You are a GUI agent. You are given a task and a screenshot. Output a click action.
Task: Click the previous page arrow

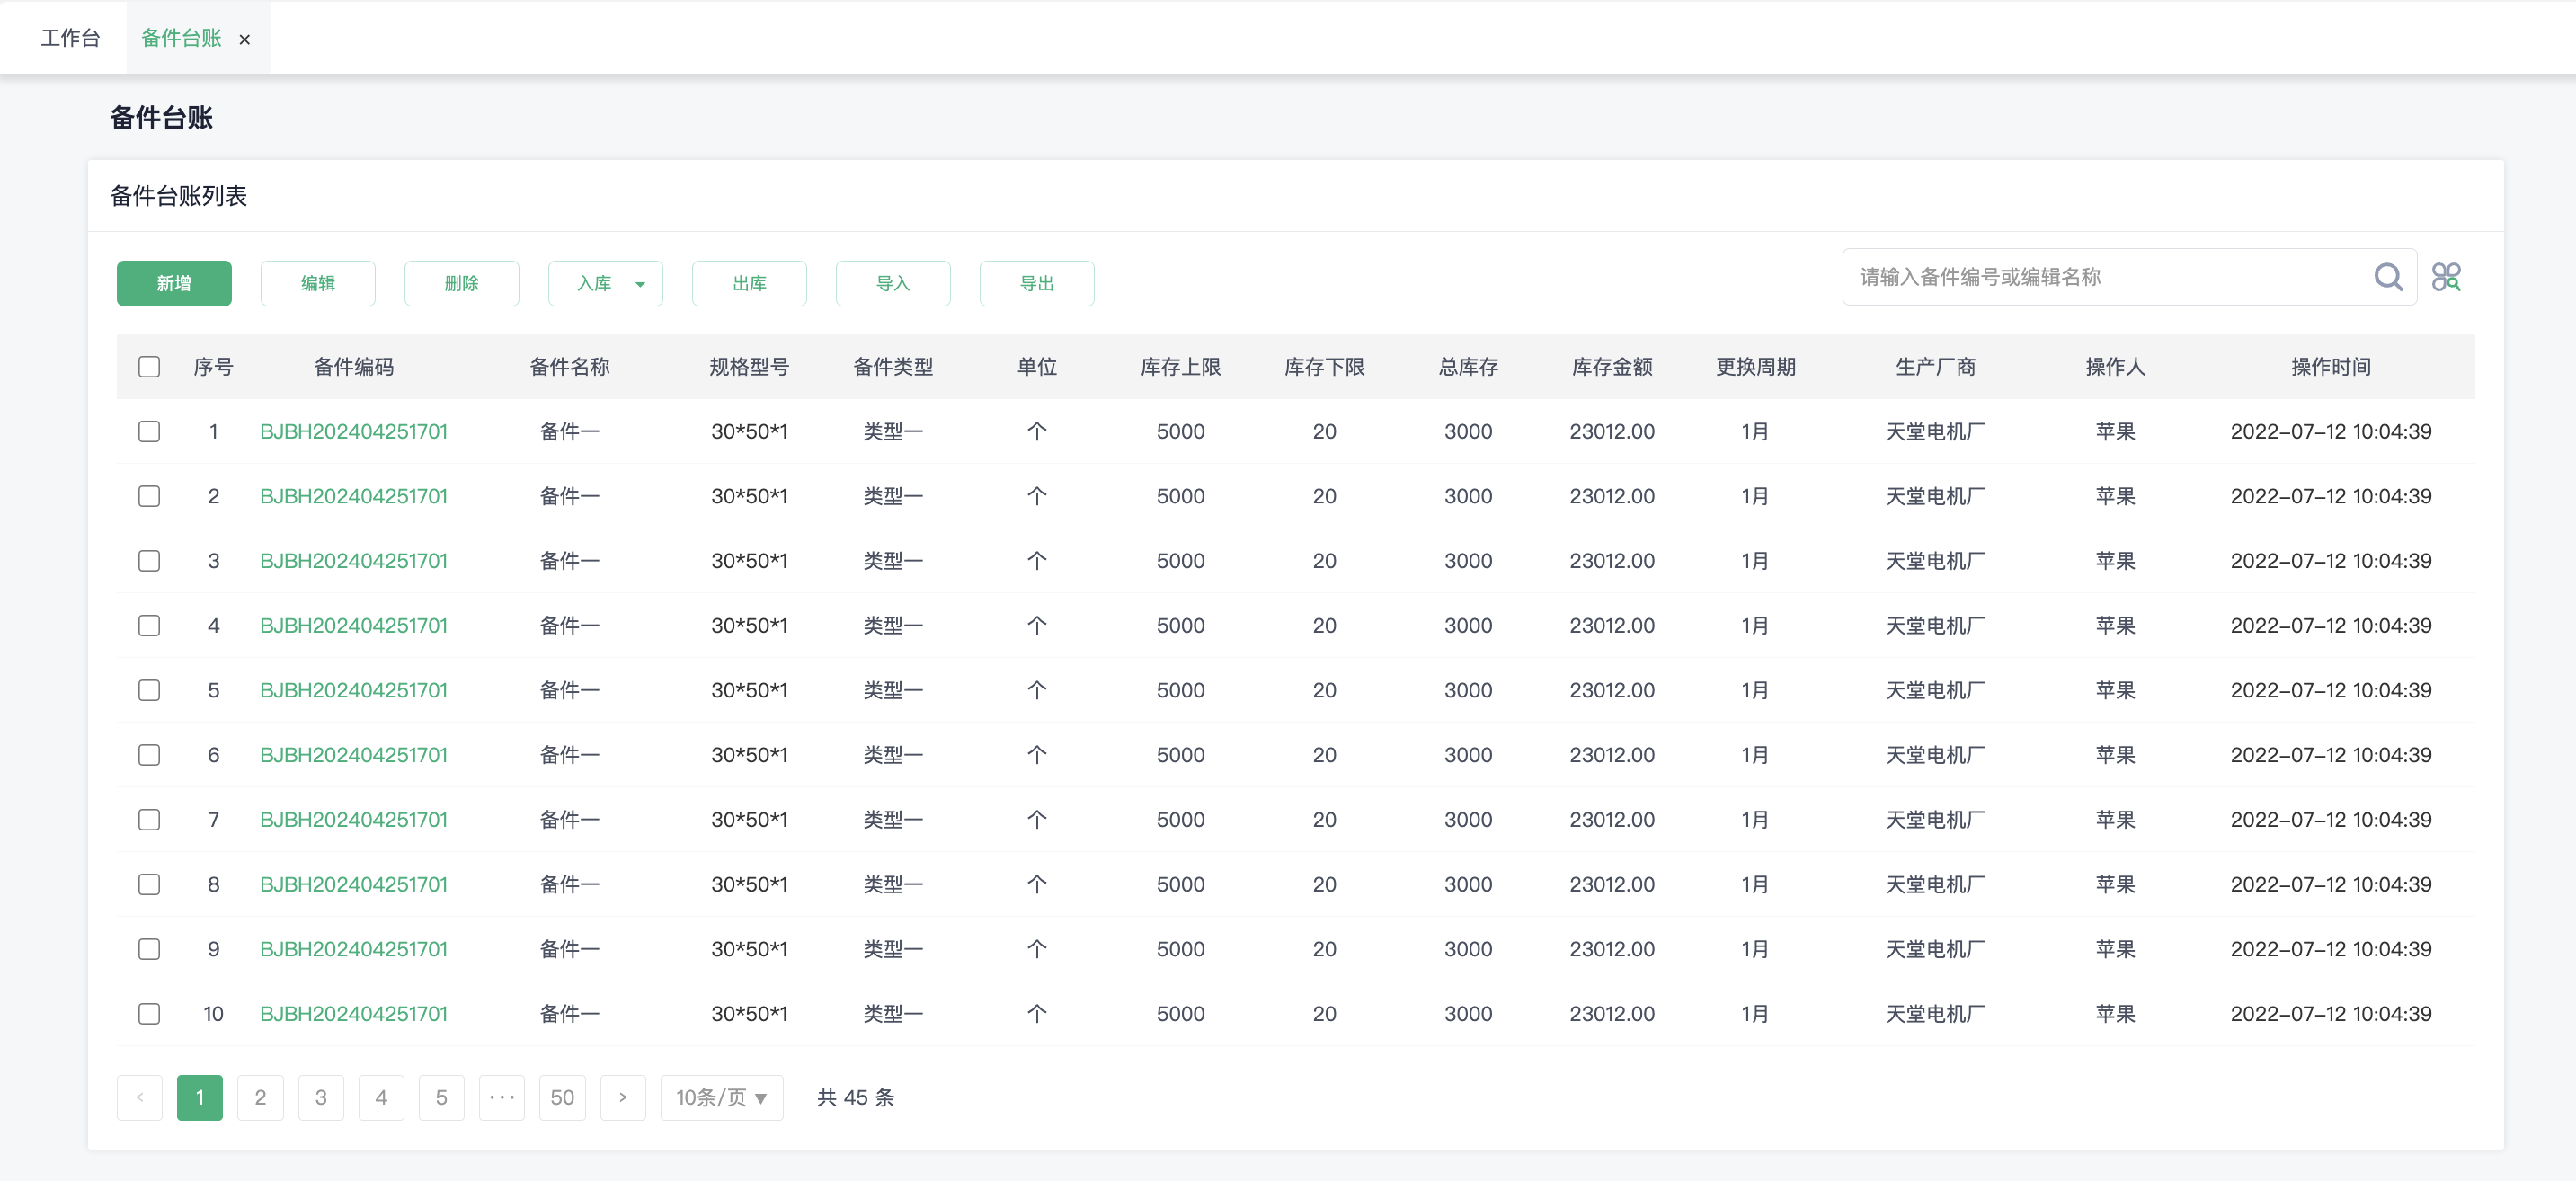click(x=140, y=1097)
